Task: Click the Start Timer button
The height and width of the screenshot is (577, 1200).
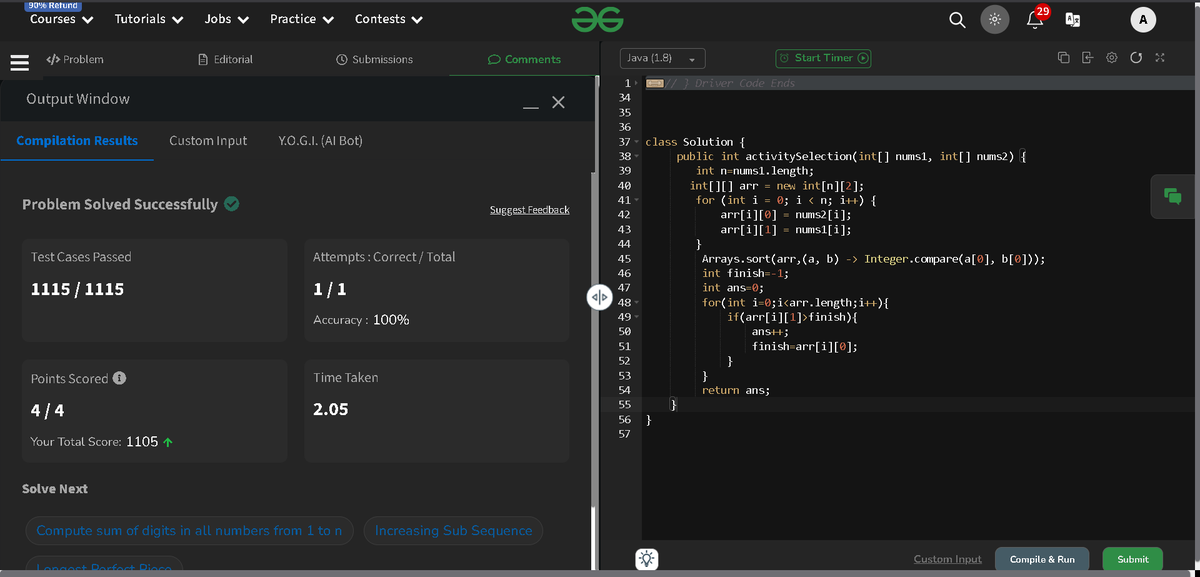Action: click(x=824, y=58)
